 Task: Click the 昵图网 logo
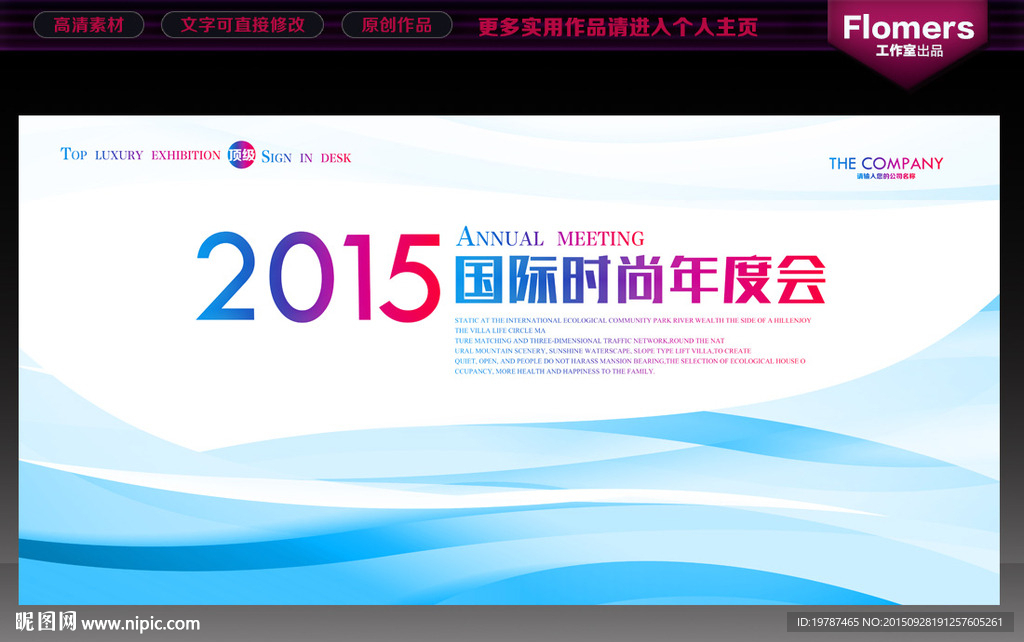[x=46, y=621]
